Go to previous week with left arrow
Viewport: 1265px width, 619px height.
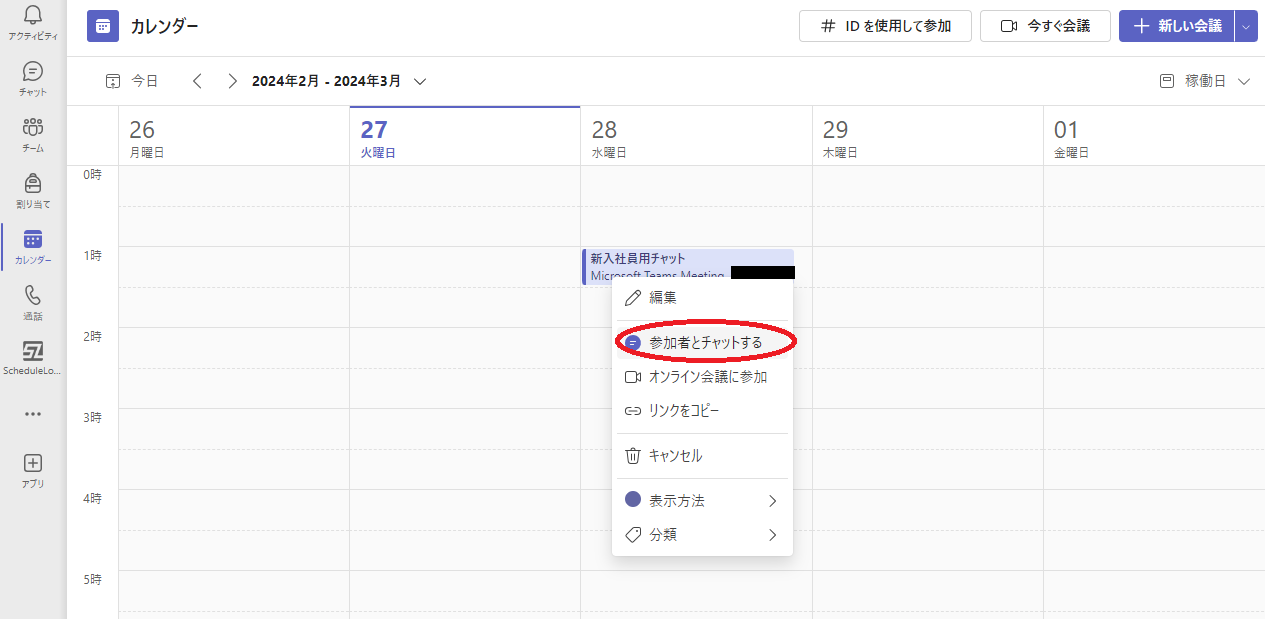click(x=197, y=82)
